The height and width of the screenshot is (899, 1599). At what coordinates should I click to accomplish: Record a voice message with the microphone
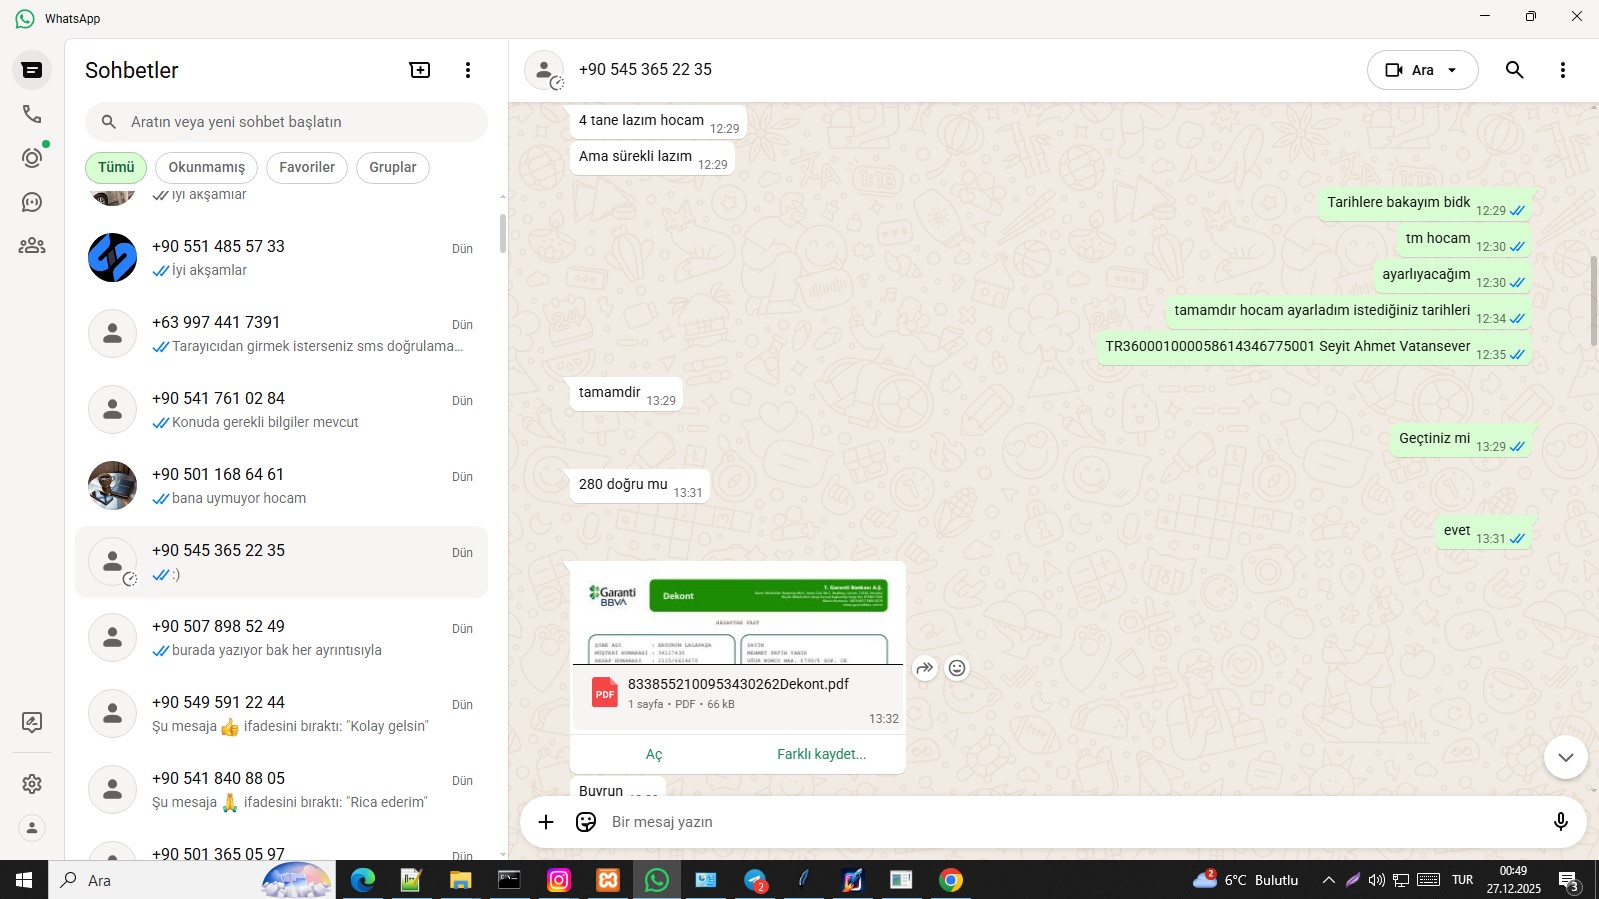(x=1560, y=822)
